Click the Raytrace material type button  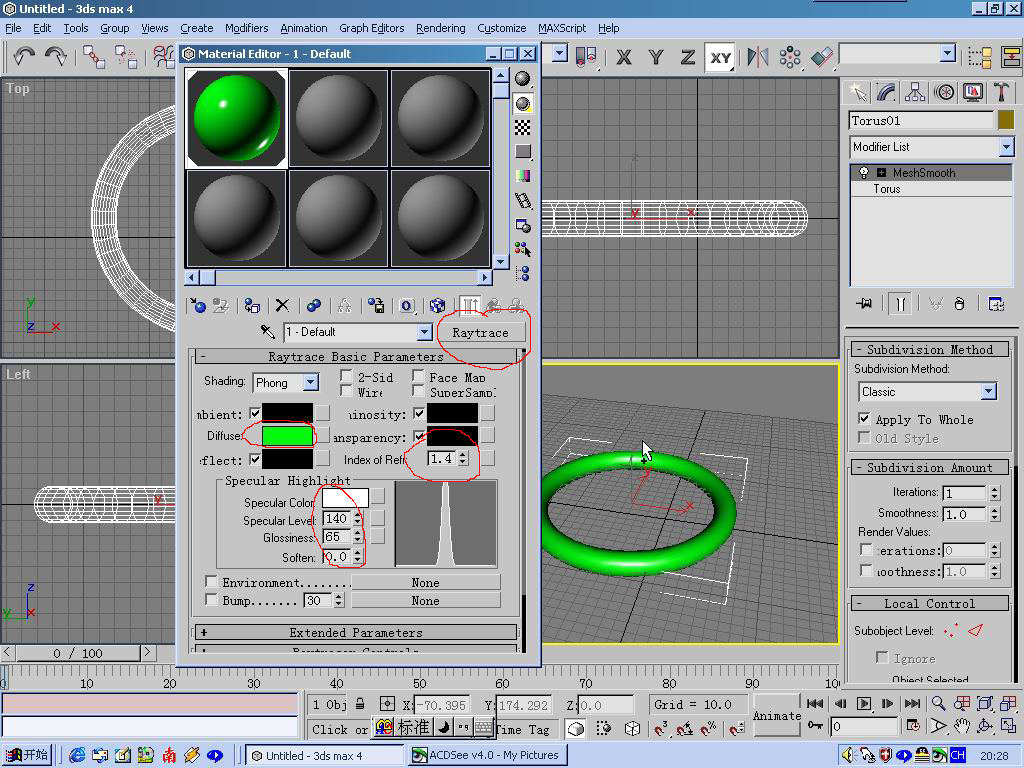click(x=481, y=332)
